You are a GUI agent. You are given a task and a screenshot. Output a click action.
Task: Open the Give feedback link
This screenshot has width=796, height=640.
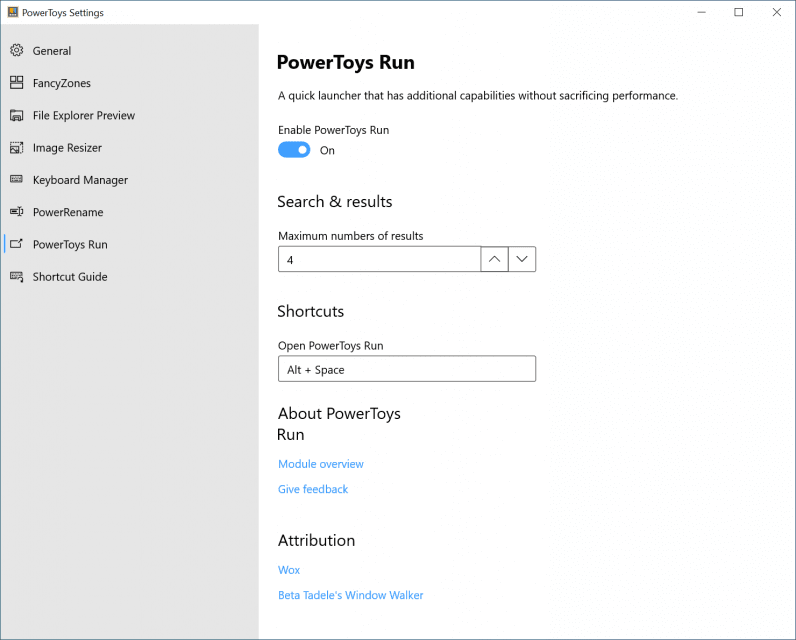pyautogui.click(x=313, y=489)
